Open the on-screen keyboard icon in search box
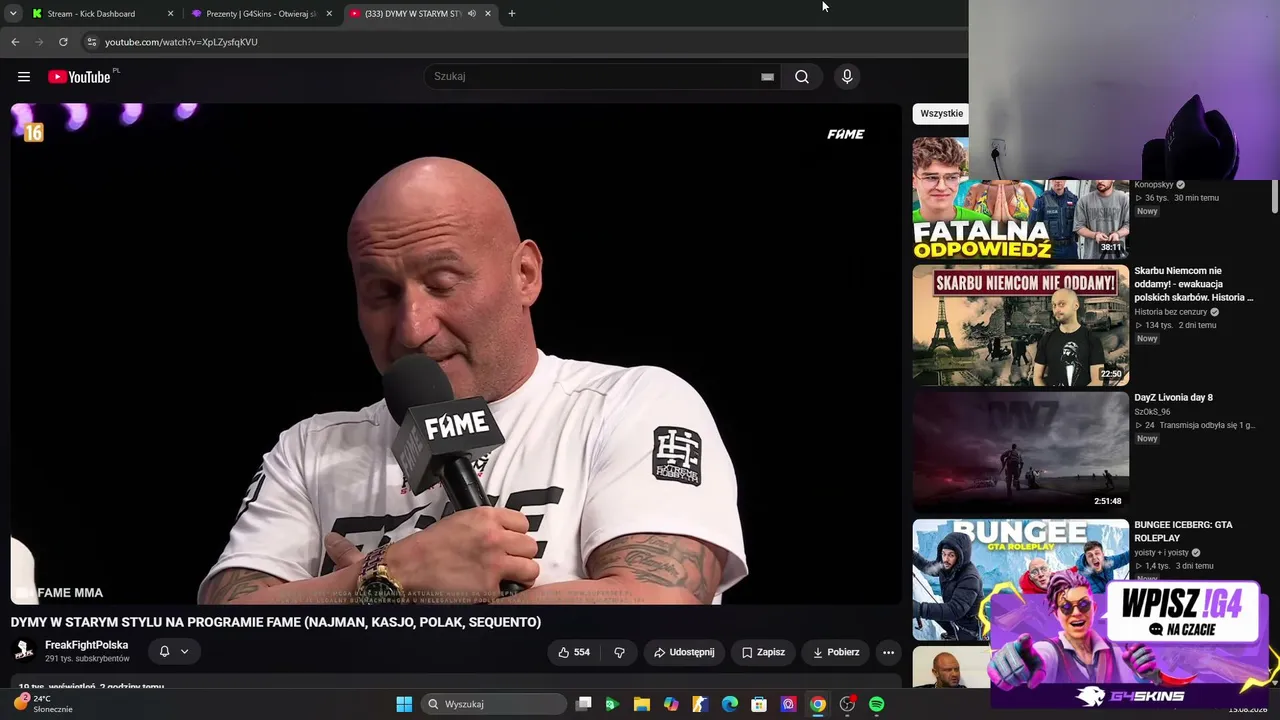This screenshot has height=720, width=1280. pos(767,77)
